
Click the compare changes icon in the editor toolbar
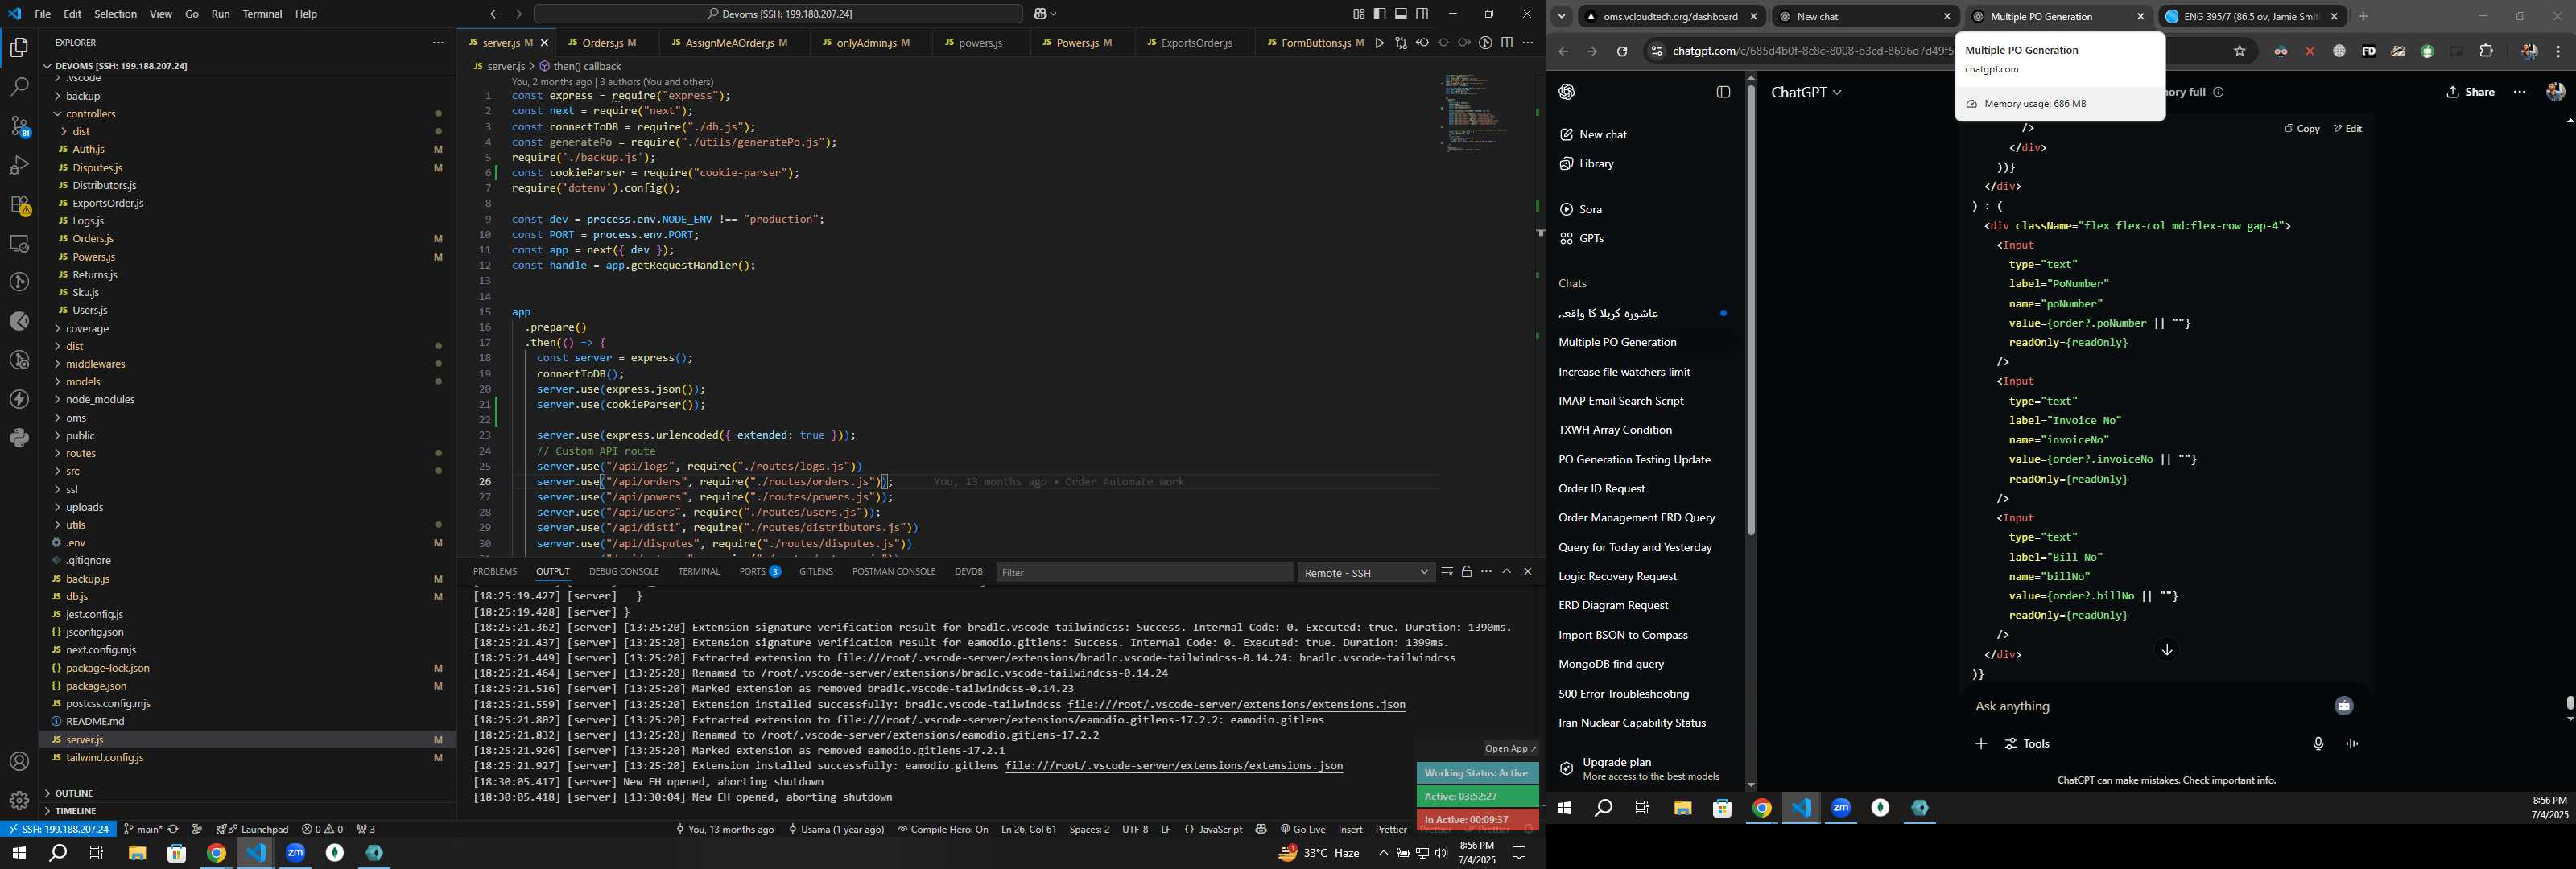pyautogui.click(x=1401, y=43)
